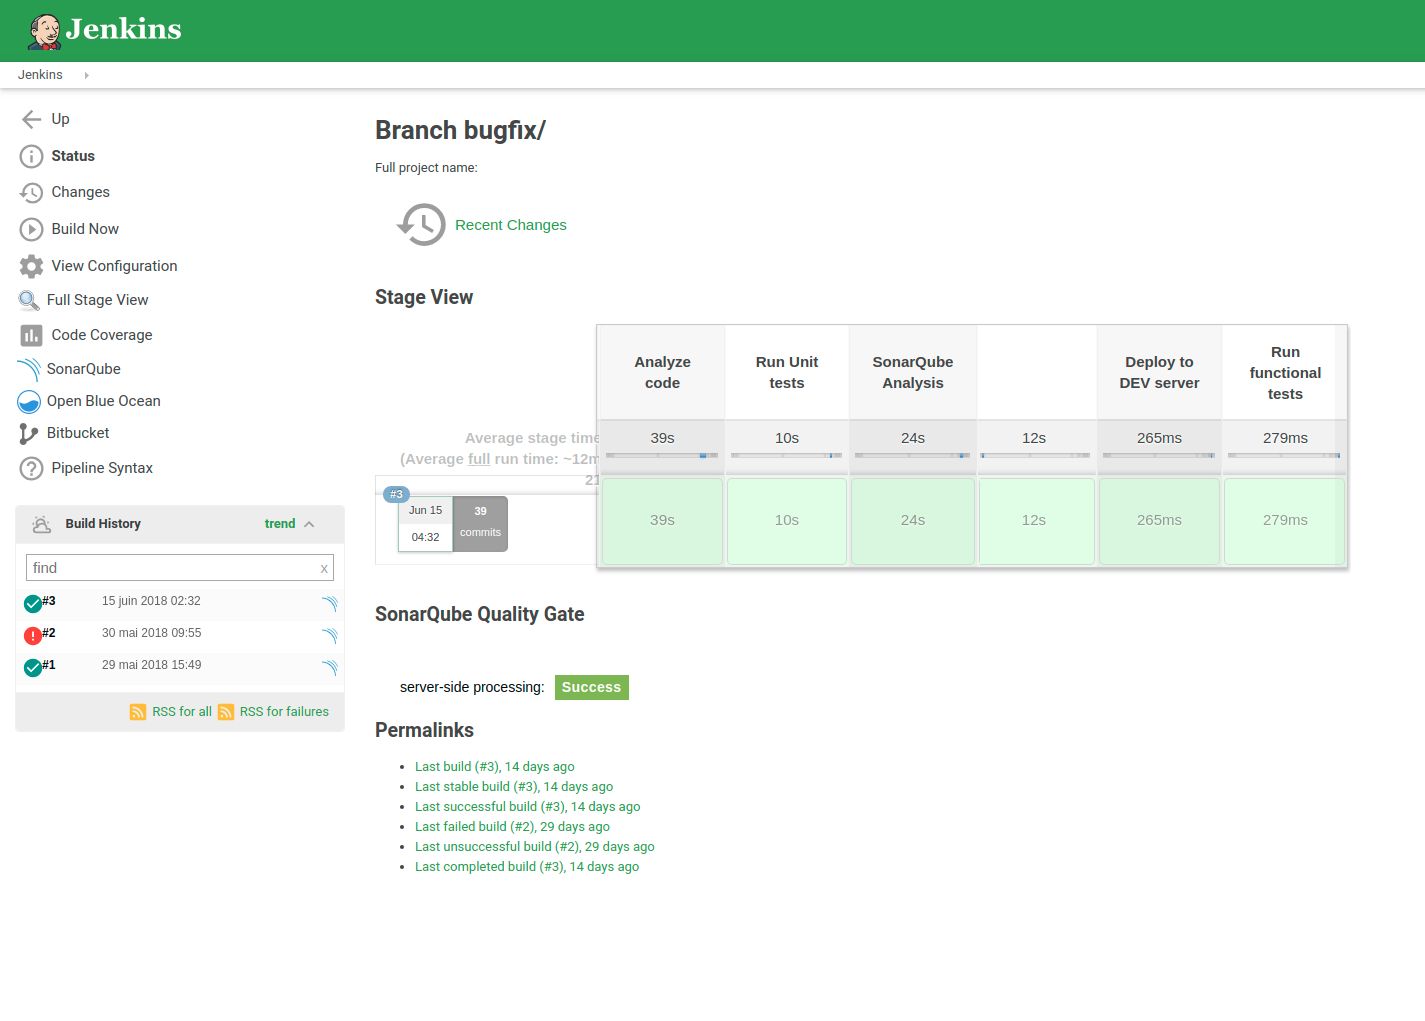Open the Last build (#3) permalink
The width and height of the screenshot is (1425, 1021).
point(494,767)
